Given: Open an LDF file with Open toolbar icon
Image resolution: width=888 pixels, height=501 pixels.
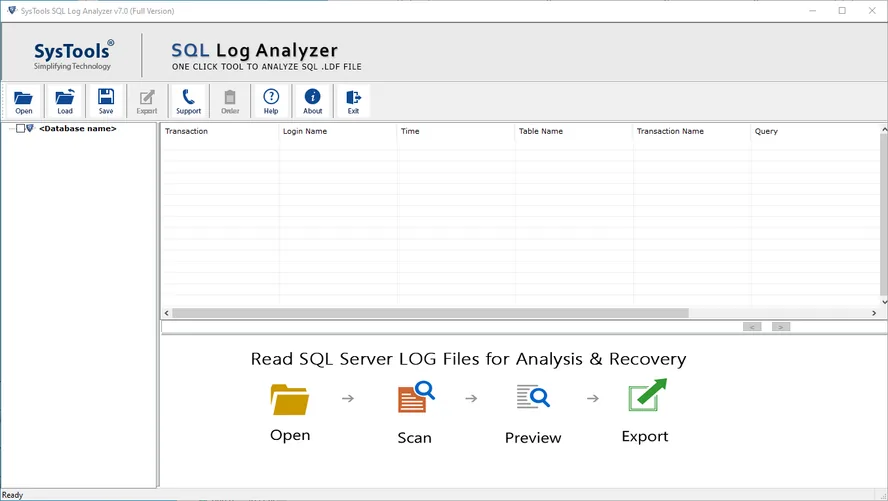Looking at the screenshot, I should [x=23, y=101].
